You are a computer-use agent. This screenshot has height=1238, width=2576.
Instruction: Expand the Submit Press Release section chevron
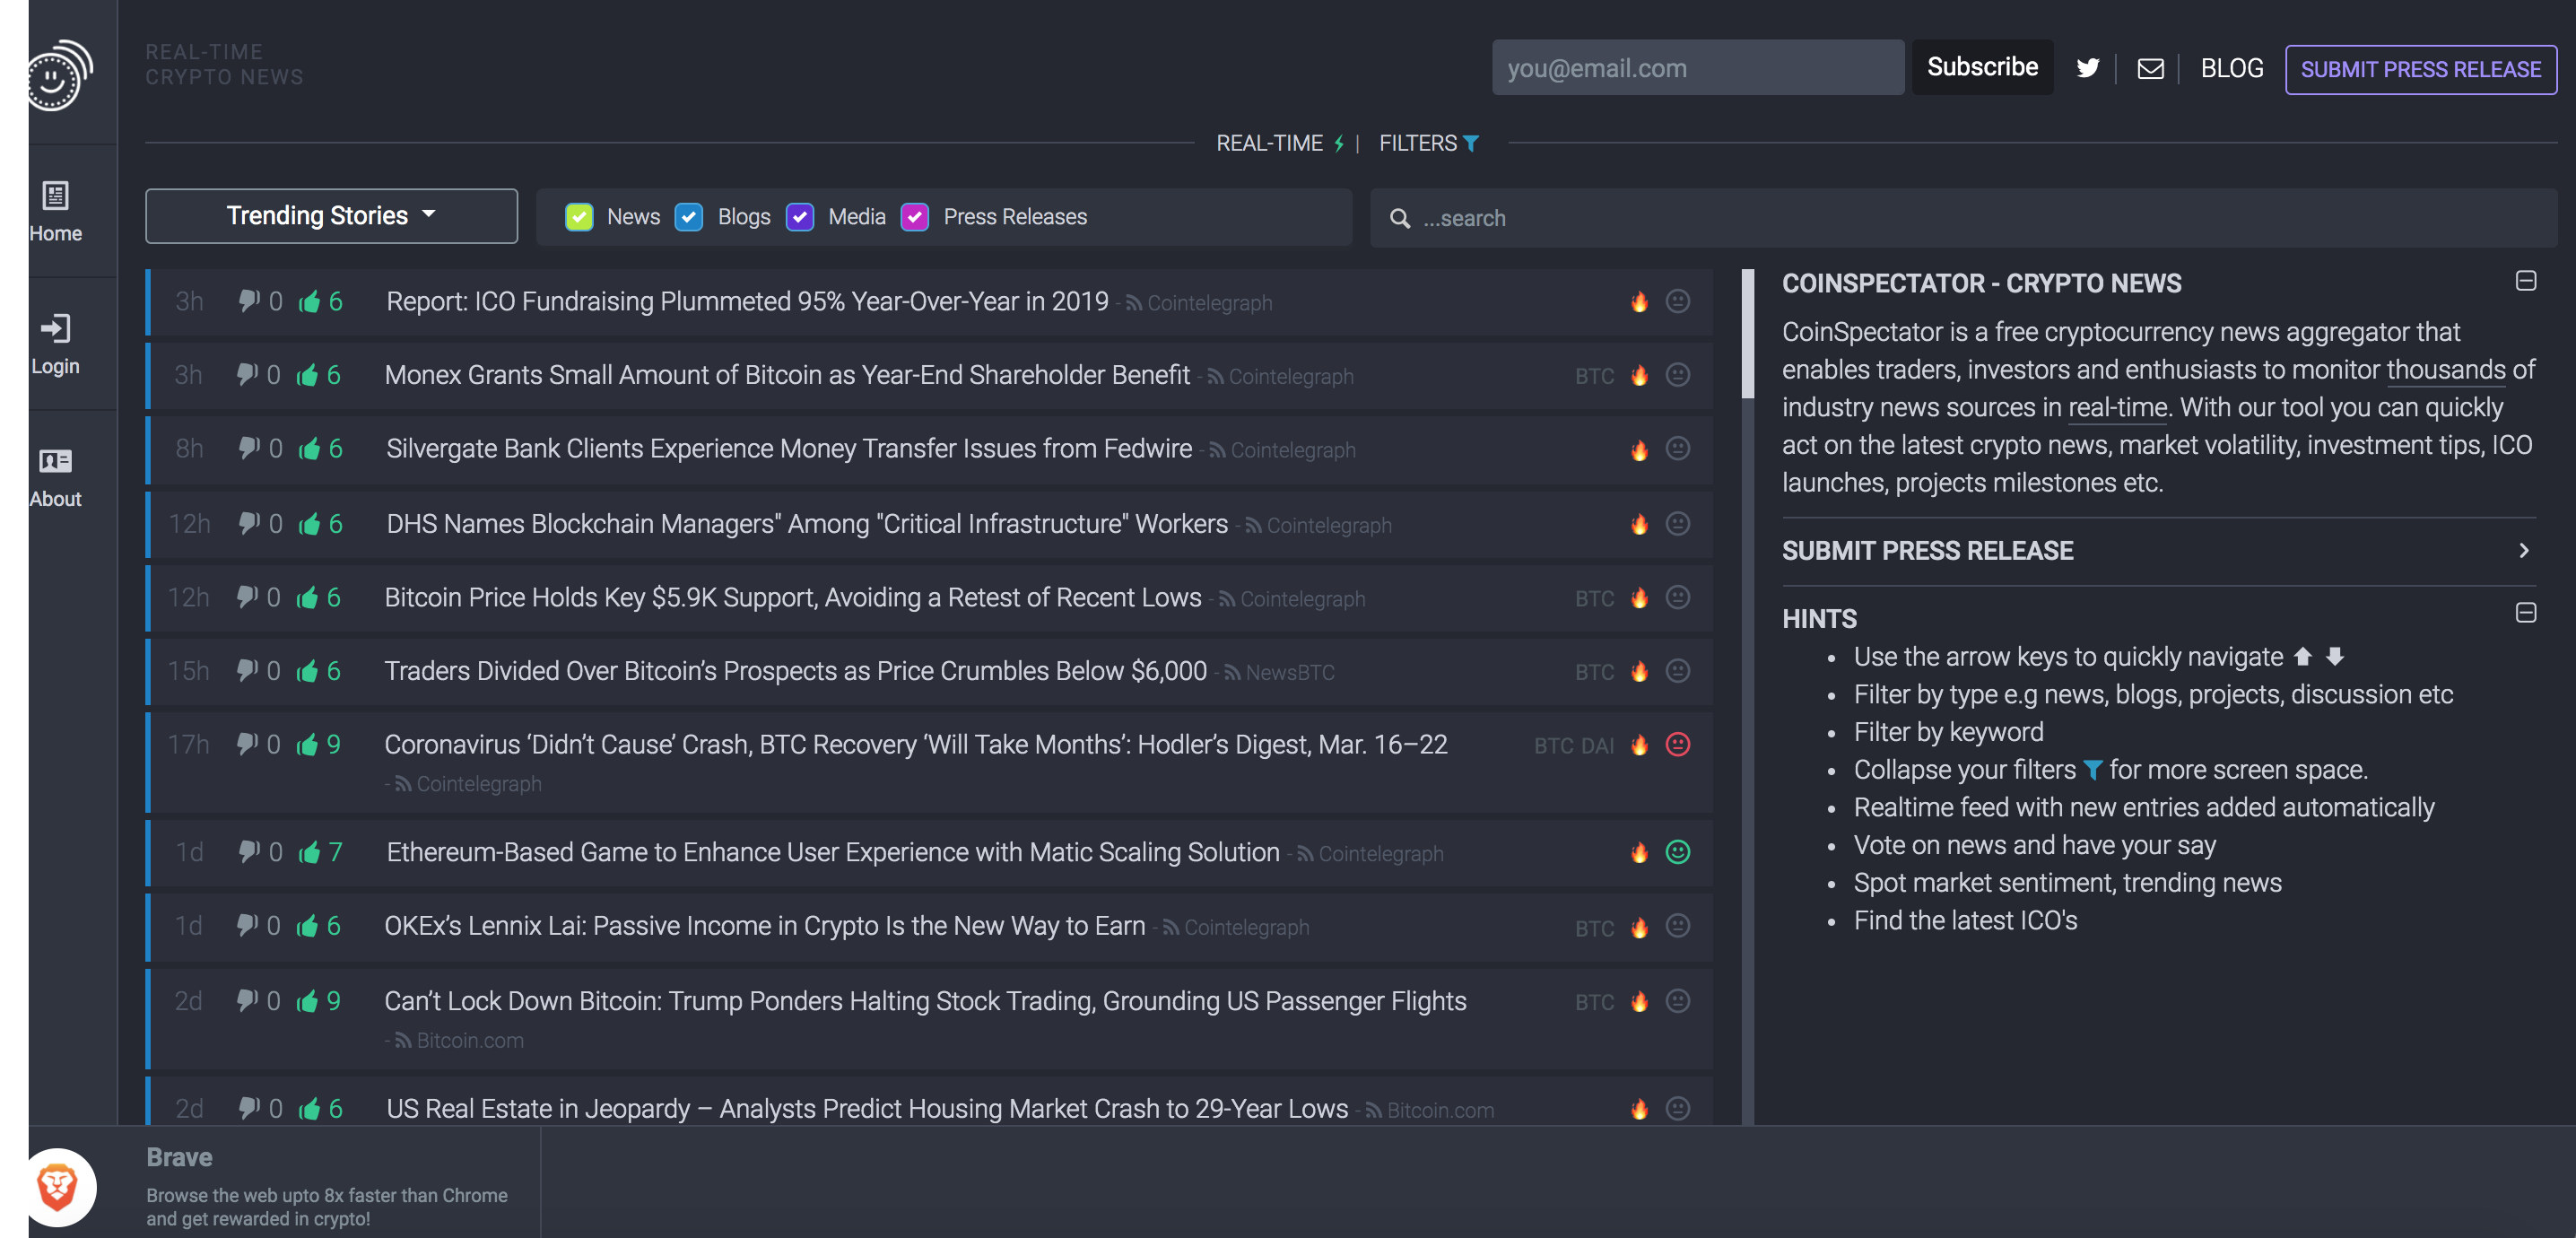(2523, 550)
